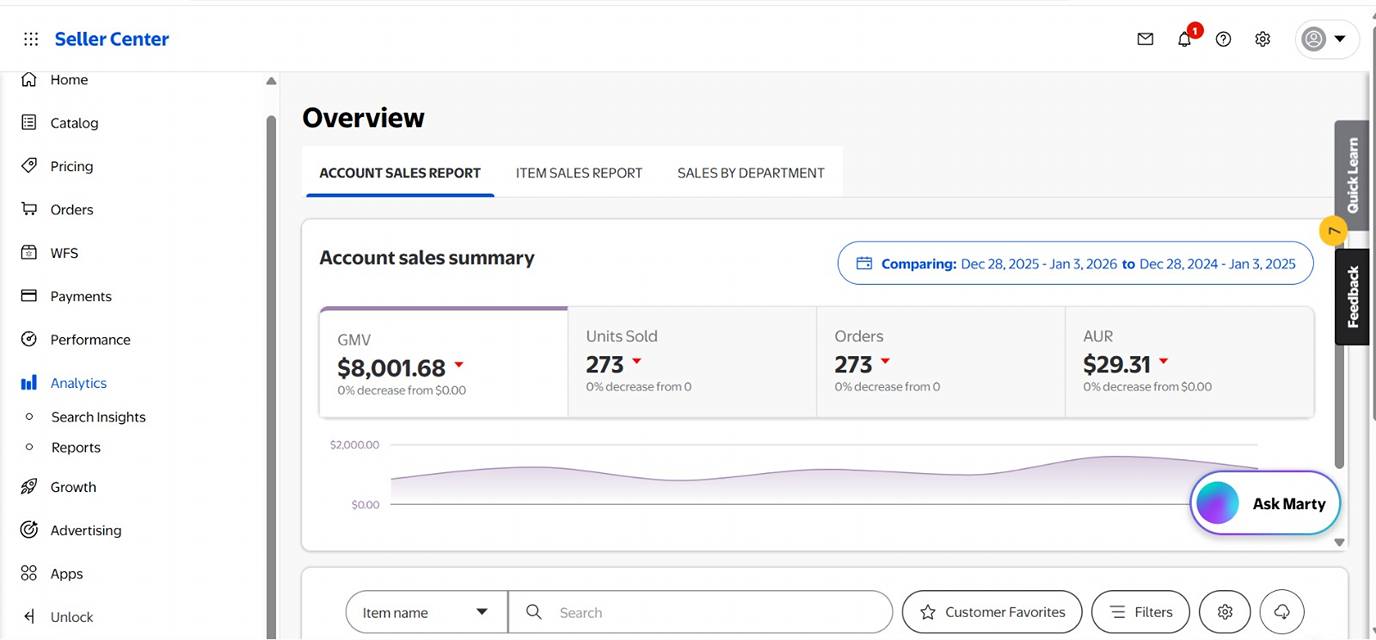Open the mail messages icon
This screenshot has width=1376, height=640.
1145,39
